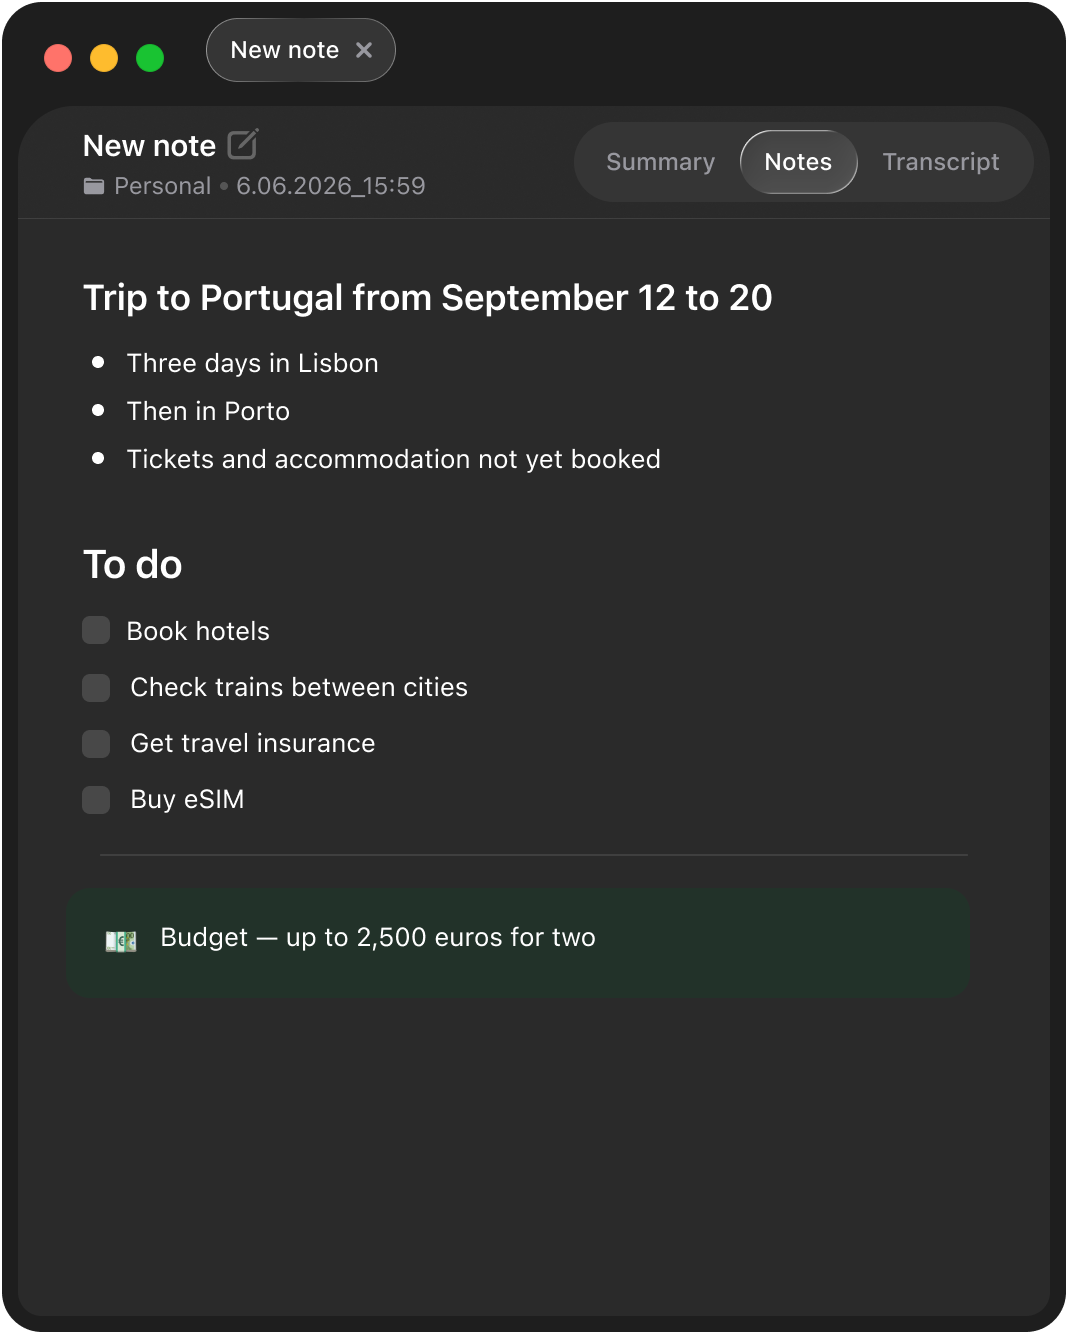Click the Budget callout block
The image size is (1068, 1334).
518,942
